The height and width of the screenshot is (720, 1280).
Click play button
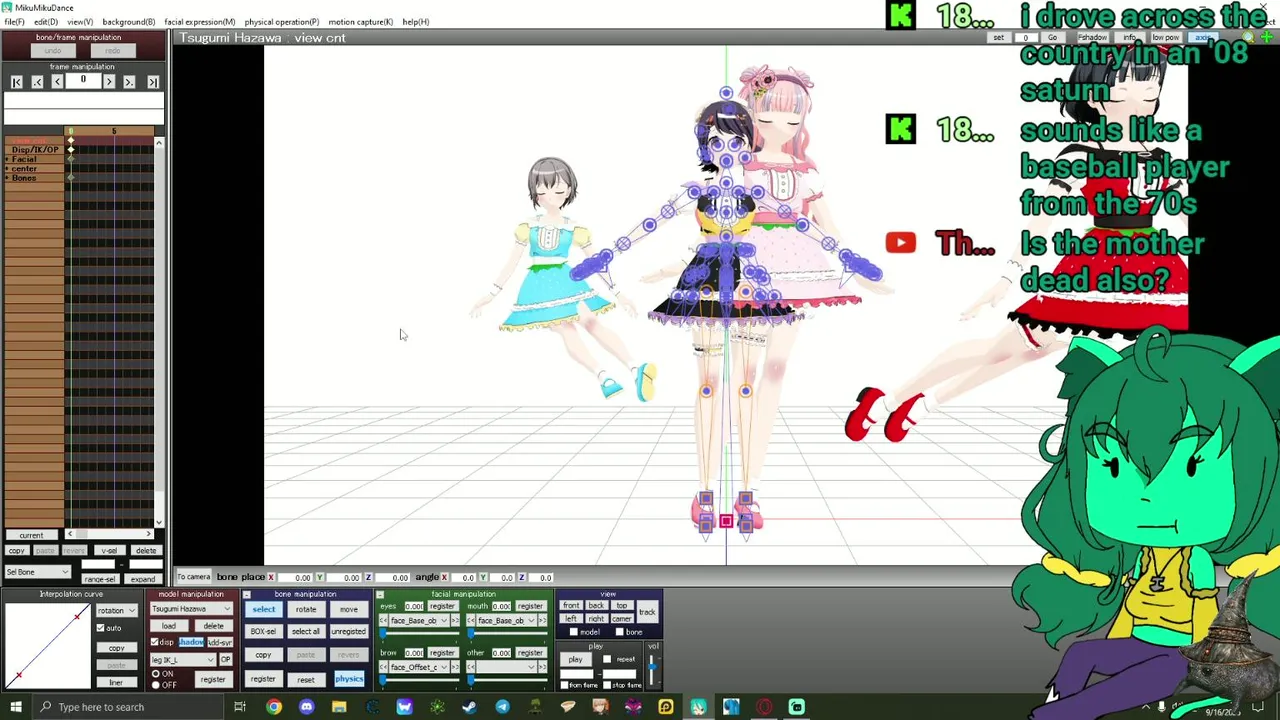(576, 660)
